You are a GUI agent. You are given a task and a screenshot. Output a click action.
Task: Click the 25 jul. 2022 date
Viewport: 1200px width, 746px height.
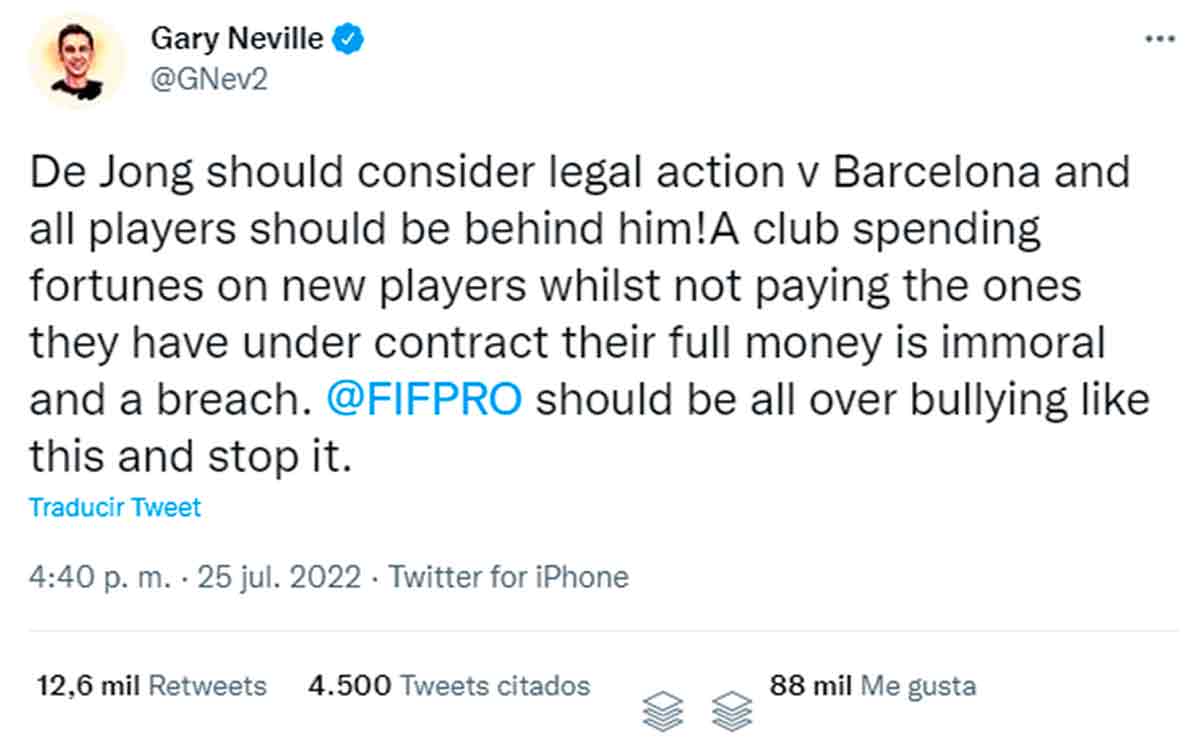click(279, 577)
